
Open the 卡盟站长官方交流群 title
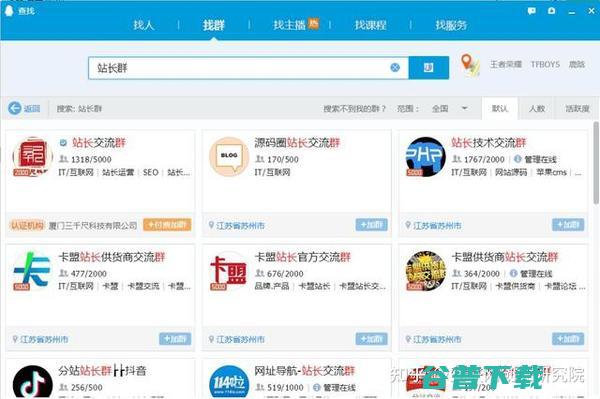(x=303, y=257)
